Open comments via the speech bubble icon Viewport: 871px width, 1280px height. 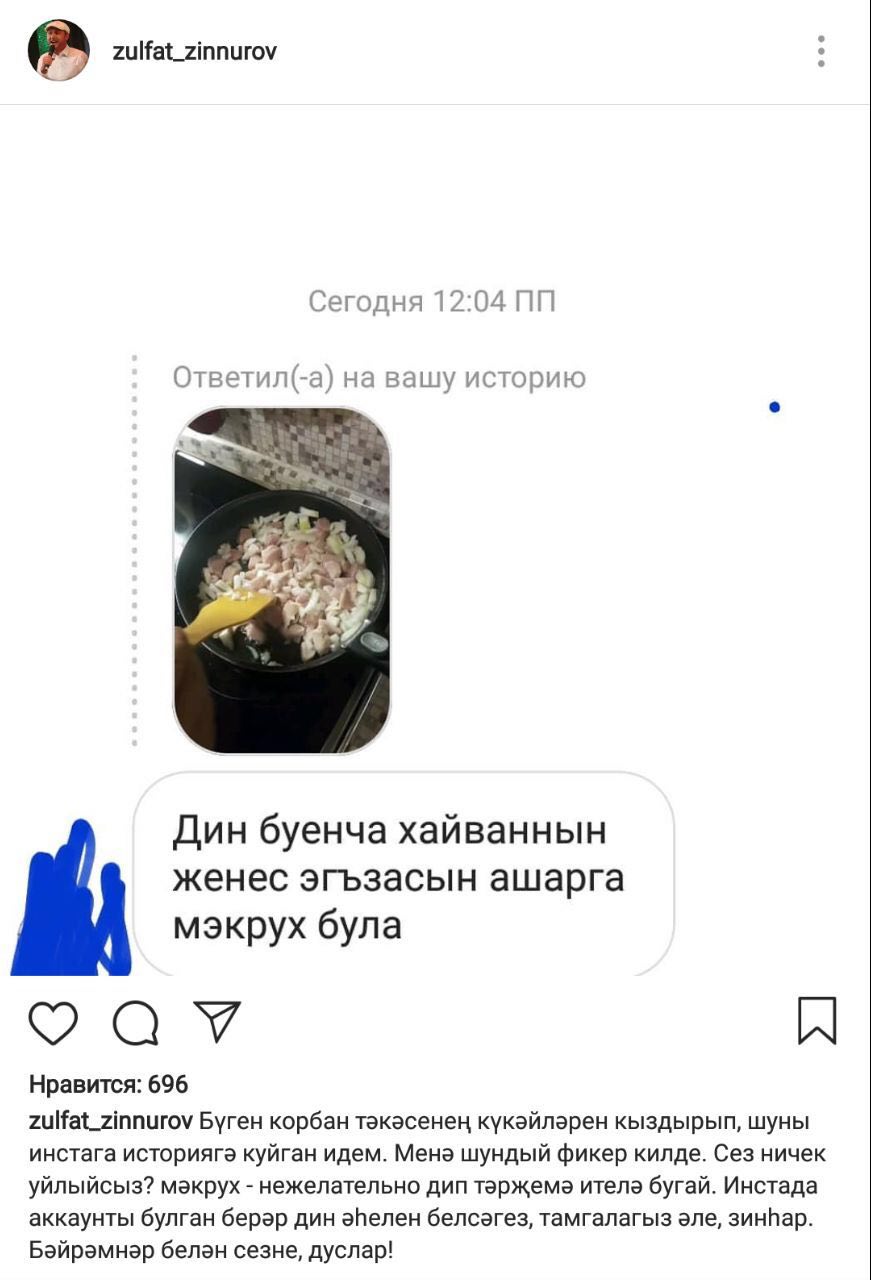[135, 1022]
